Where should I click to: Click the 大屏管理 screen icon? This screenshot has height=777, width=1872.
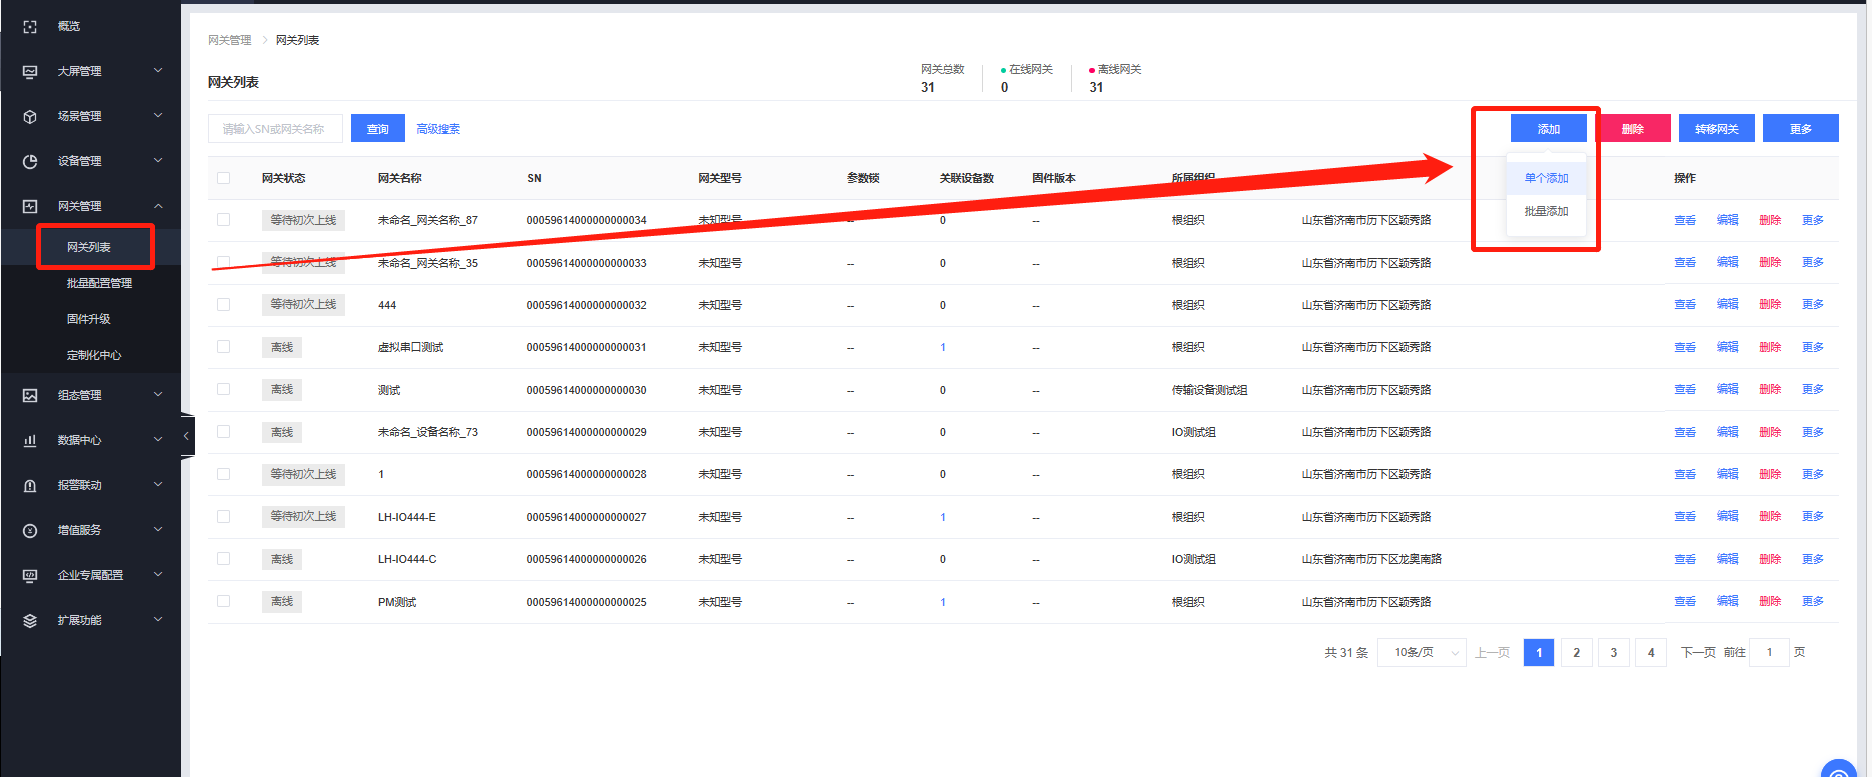30,72
